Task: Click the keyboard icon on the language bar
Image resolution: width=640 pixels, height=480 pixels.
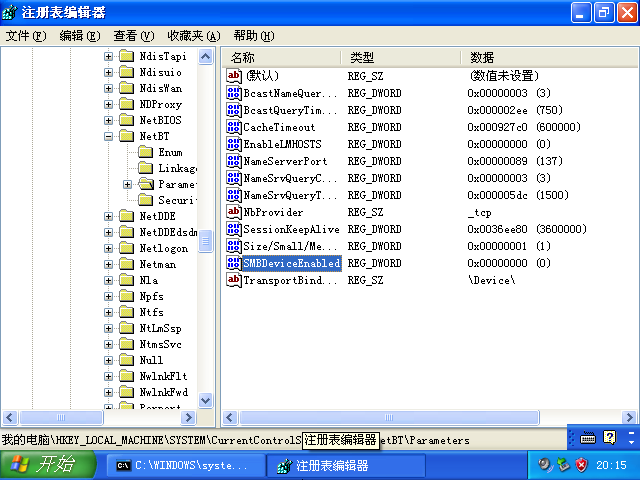Action: tap(588, 438)
